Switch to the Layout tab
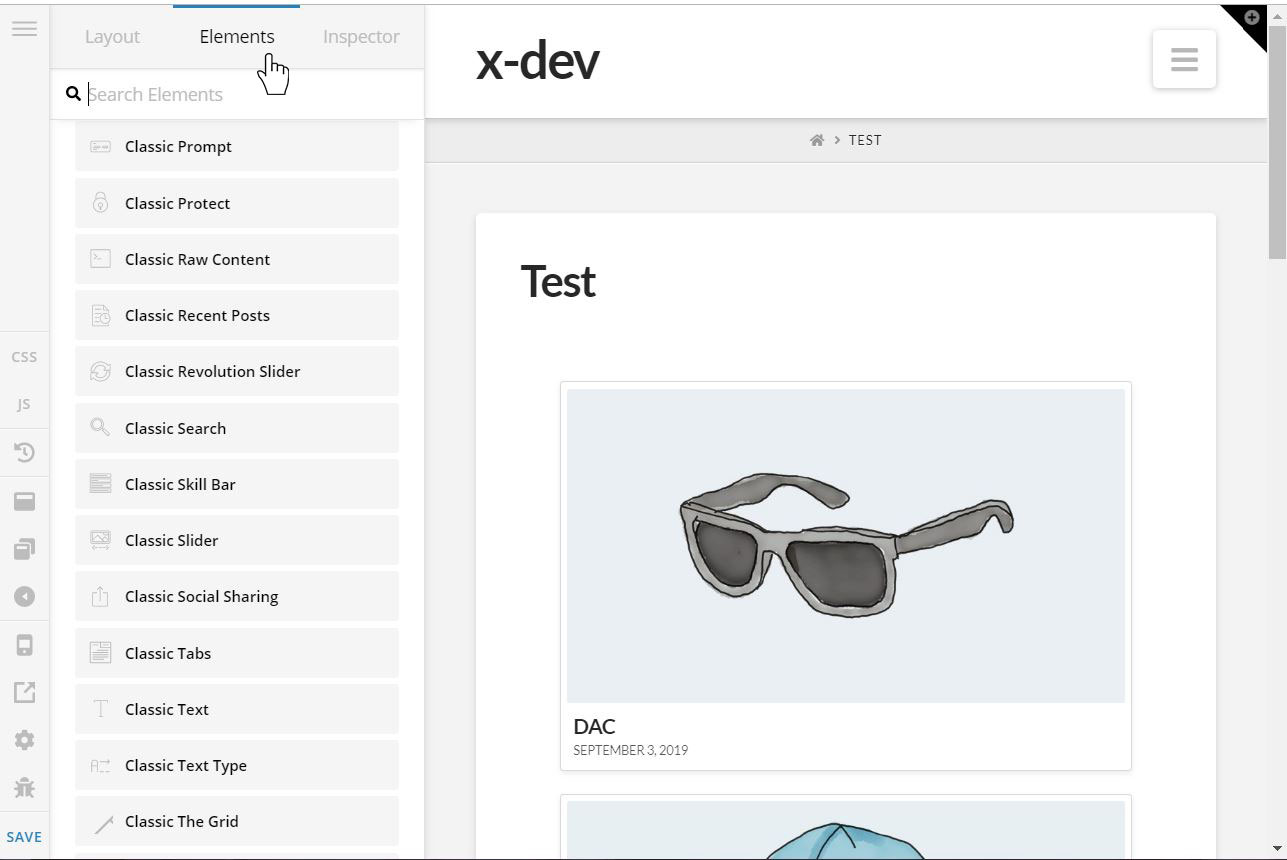Image resolution: width=1287 pixels, height=860 pixels. point(112,37)
